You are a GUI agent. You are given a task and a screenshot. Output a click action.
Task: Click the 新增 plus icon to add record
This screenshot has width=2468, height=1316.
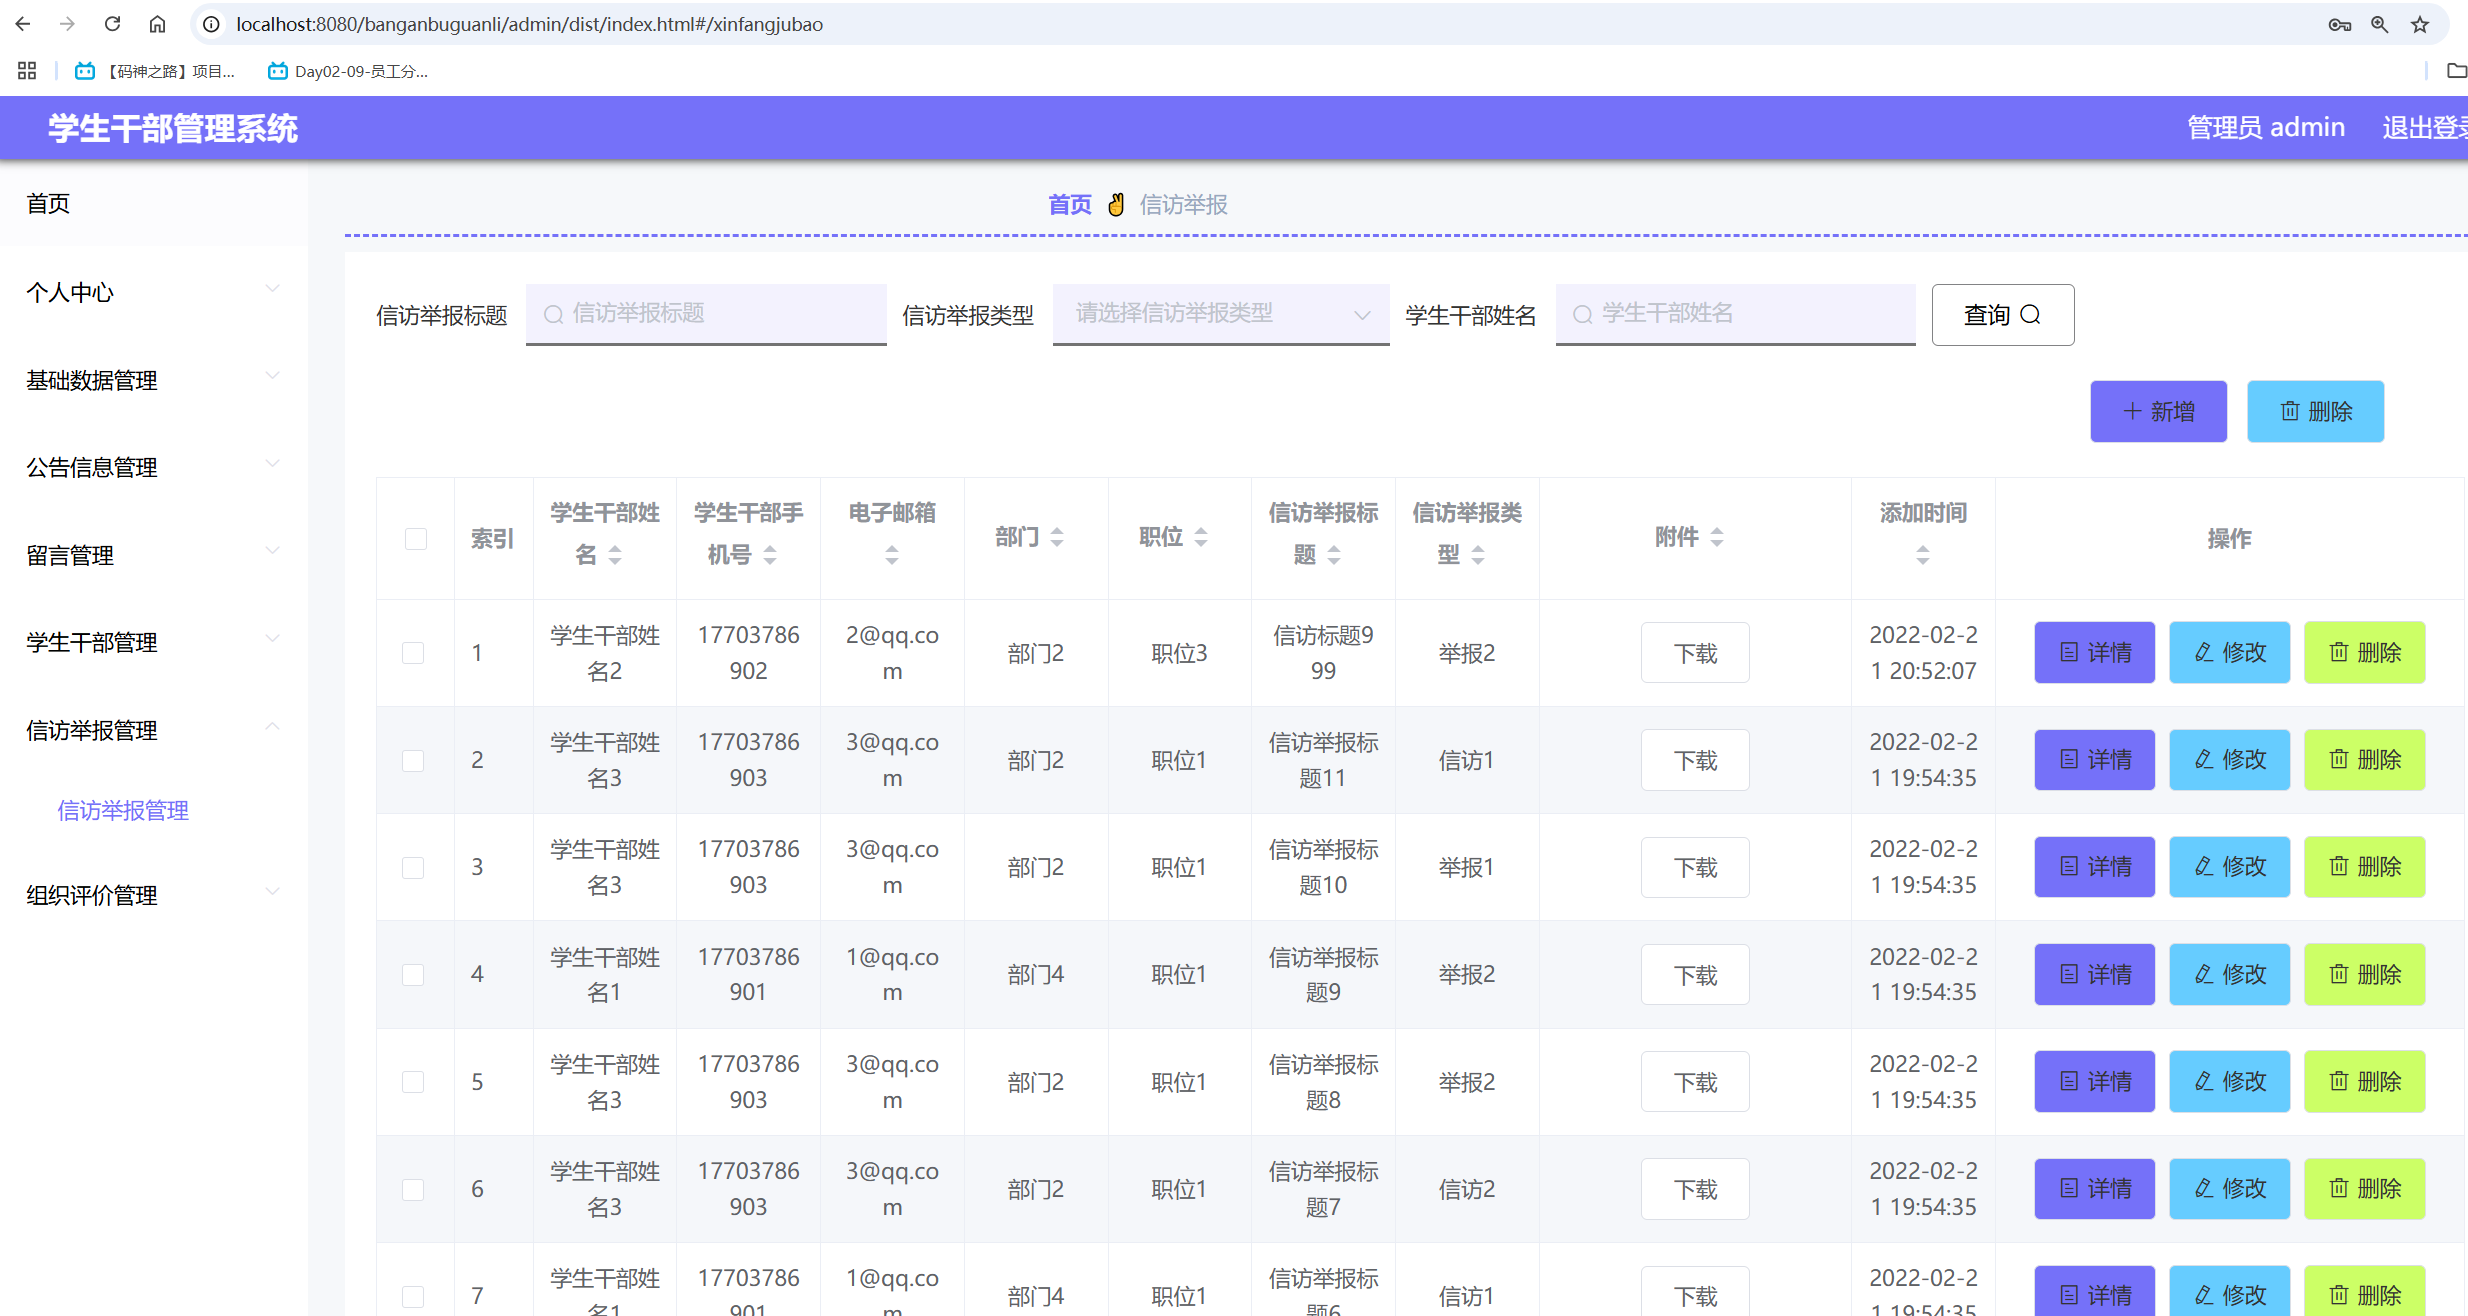click(x=2157, y=411)
